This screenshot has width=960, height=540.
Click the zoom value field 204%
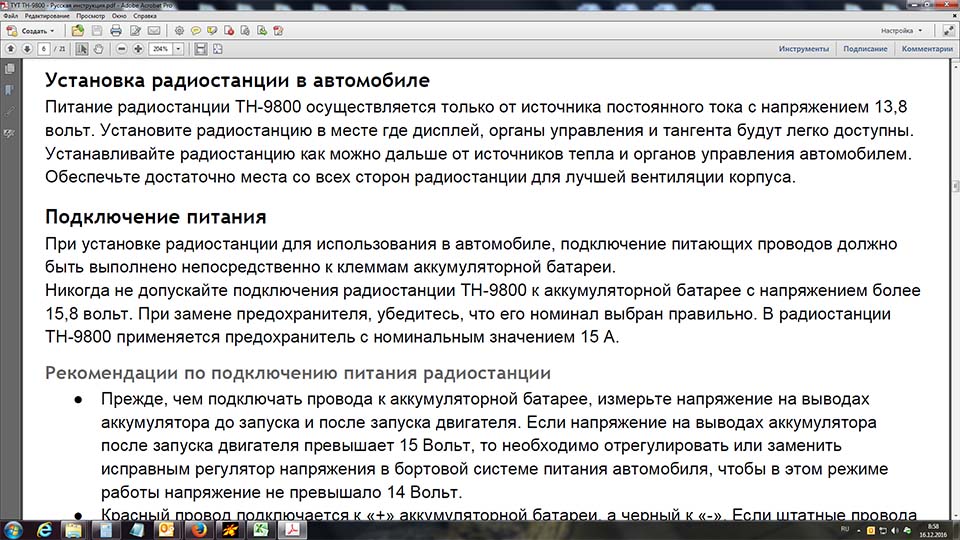click(160, 49)
